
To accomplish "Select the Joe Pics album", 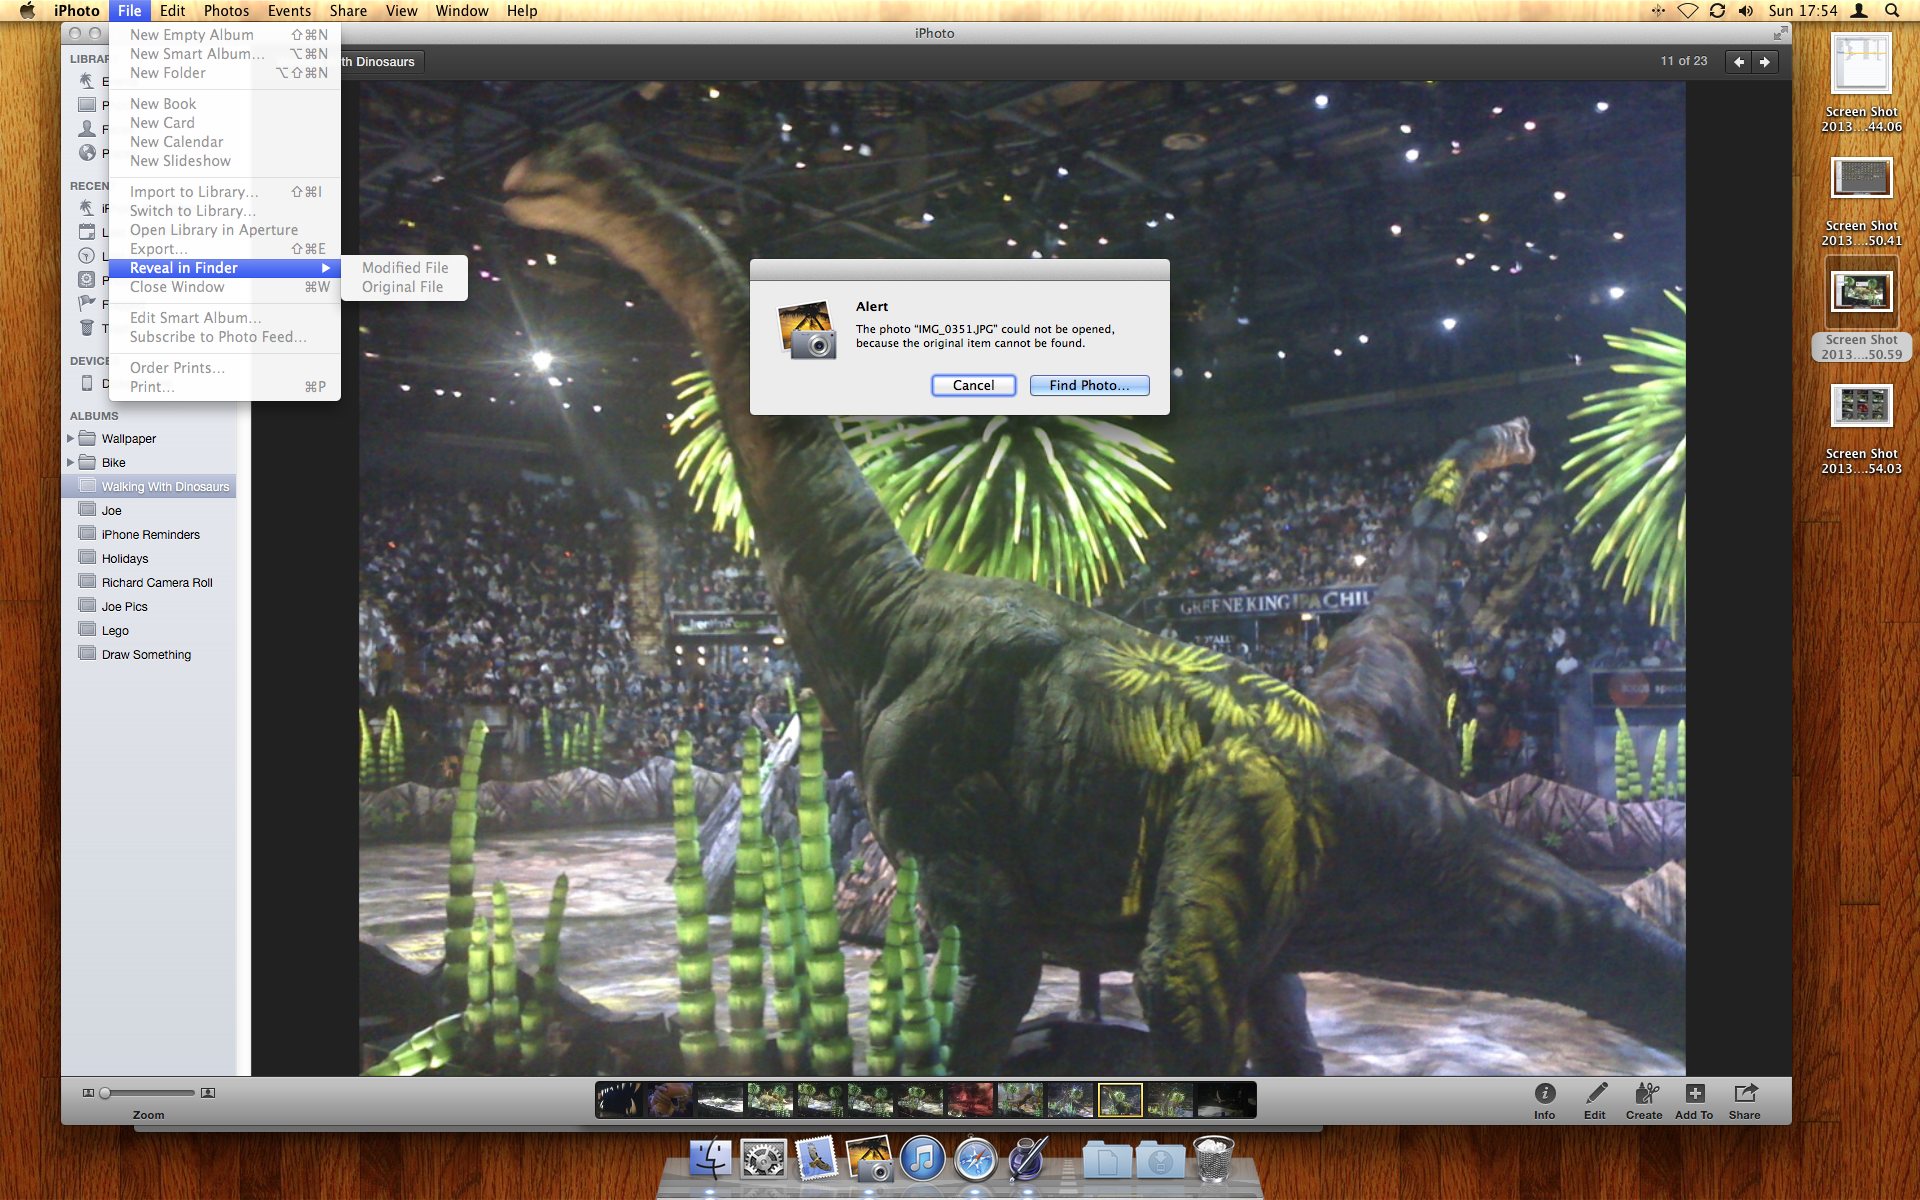I will click(149, 607).
